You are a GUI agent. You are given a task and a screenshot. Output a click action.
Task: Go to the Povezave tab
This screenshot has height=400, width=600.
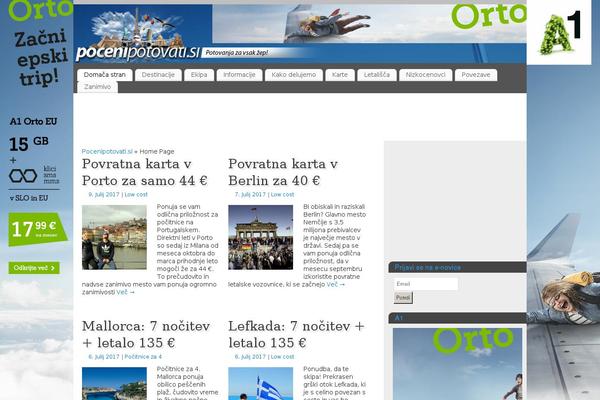point(476,75)
